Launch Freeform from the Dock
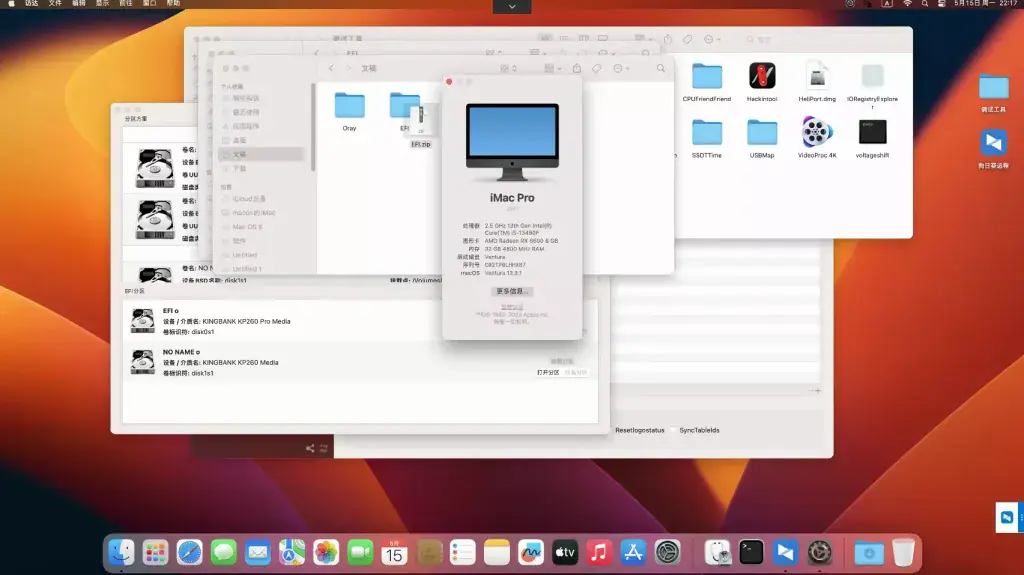Viewport: 1024px width, 575px height. [530, 553]
